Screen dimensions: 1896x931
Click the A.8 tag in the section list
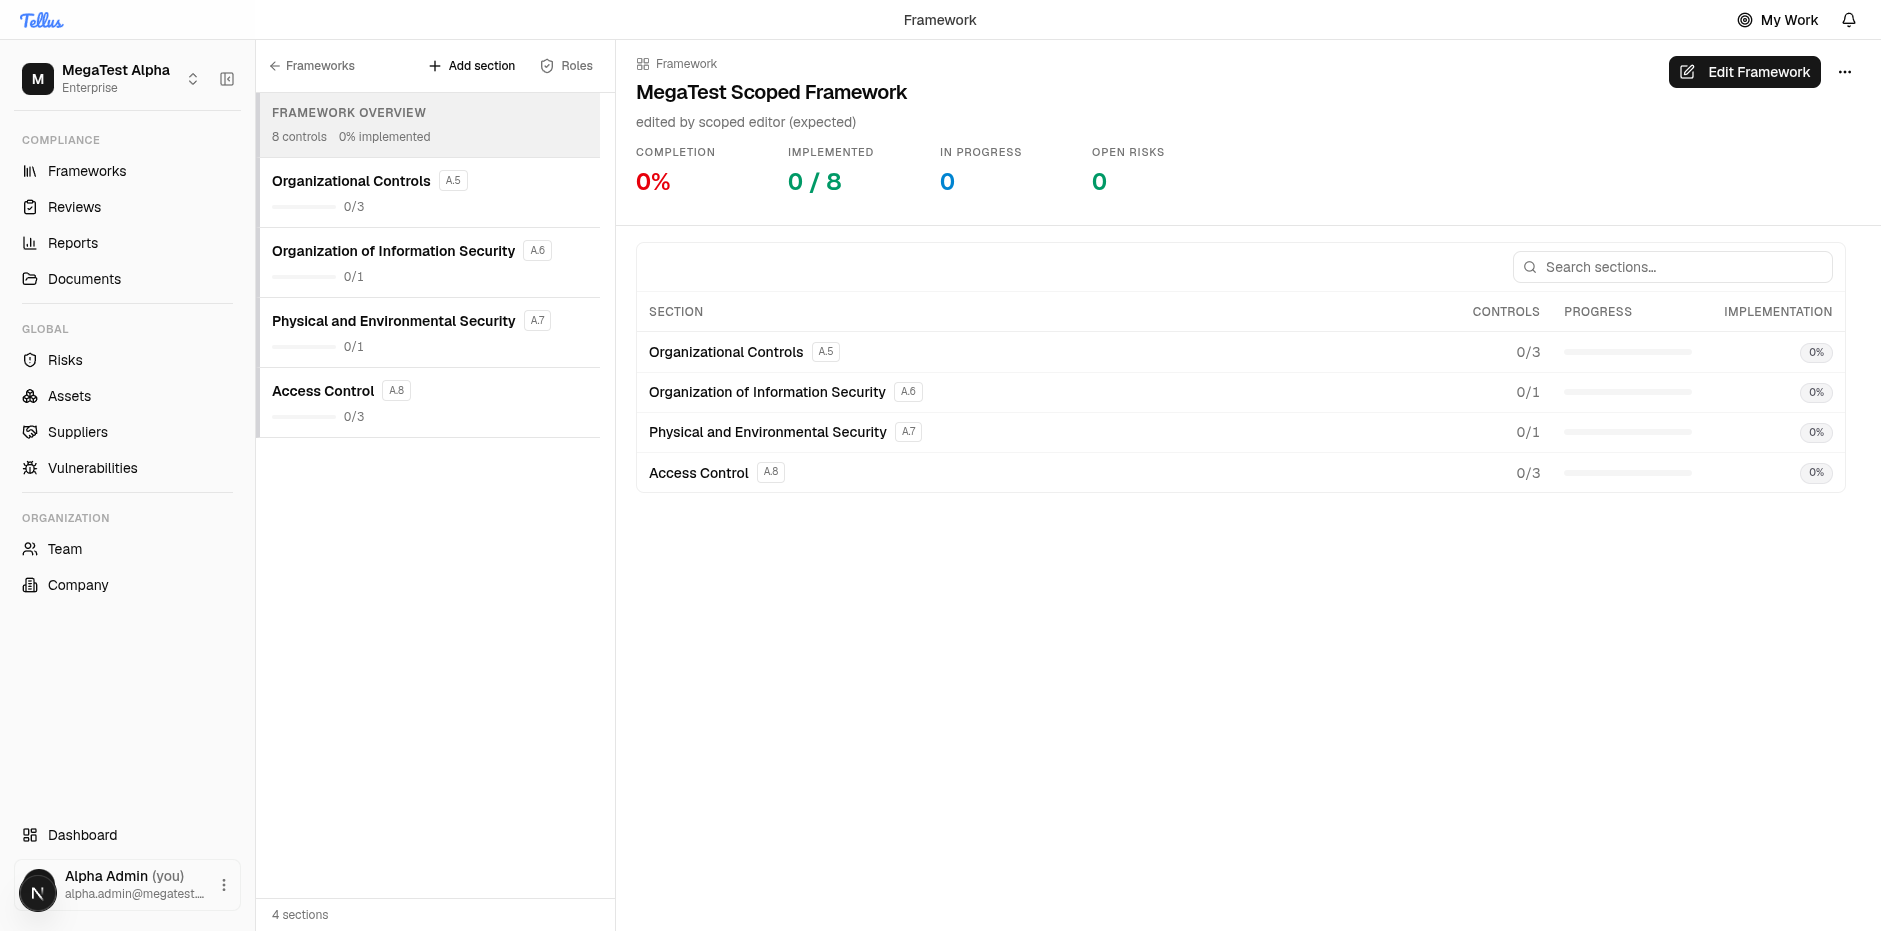point(396,391)
